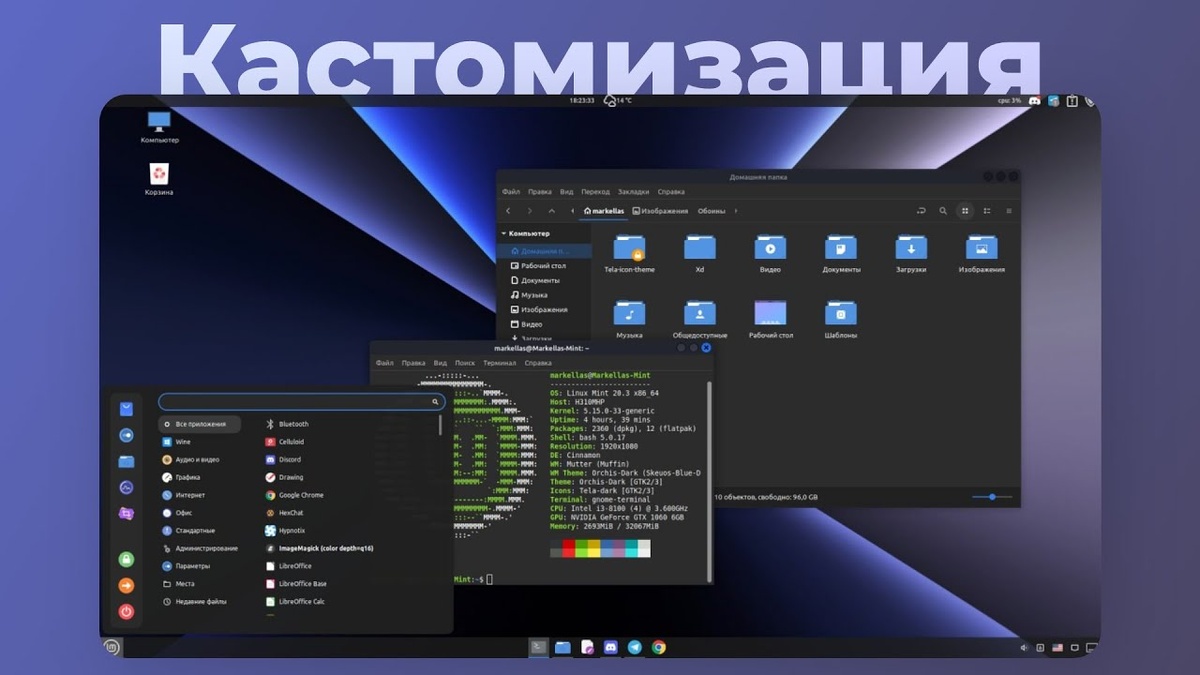Click the Все приложения button
This screenshot has width=1200, height=675.
pos(198,423)
